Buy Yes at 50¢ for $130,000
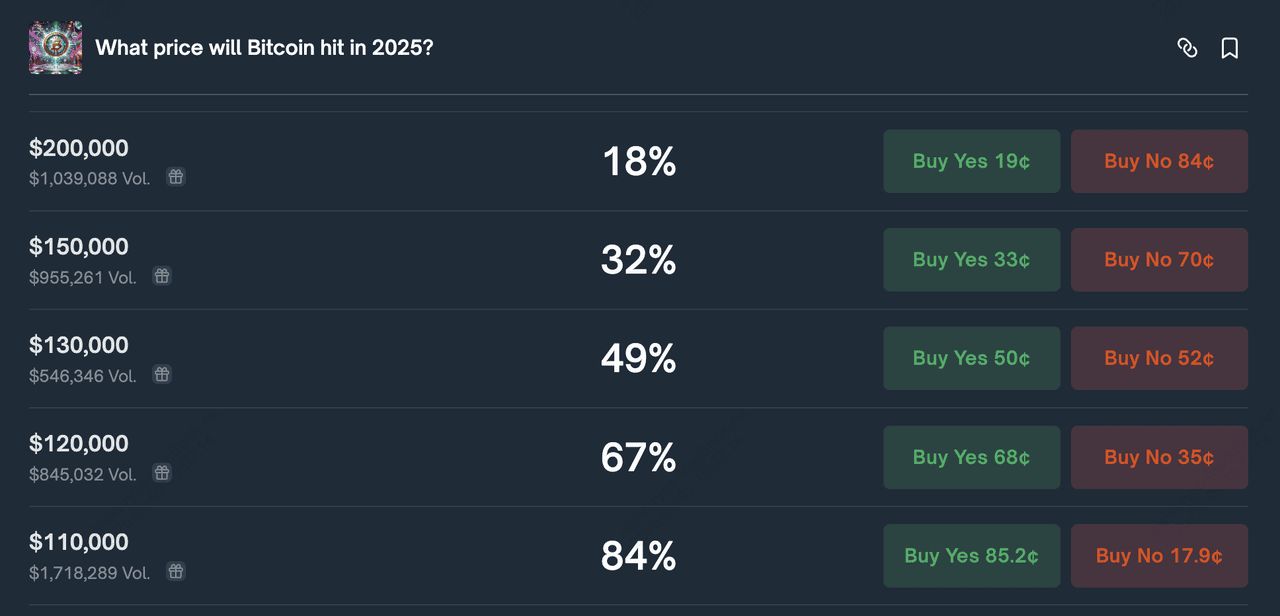This screenshot has height=616, width=1280. (971, 358)
